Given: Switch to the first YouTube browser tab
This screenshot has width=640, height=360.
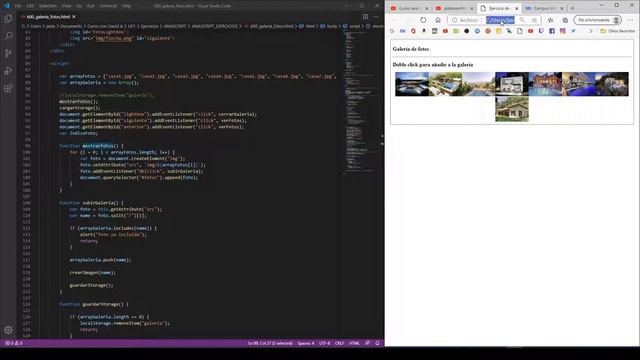Looking at the screenshot, I should point(408,8).
